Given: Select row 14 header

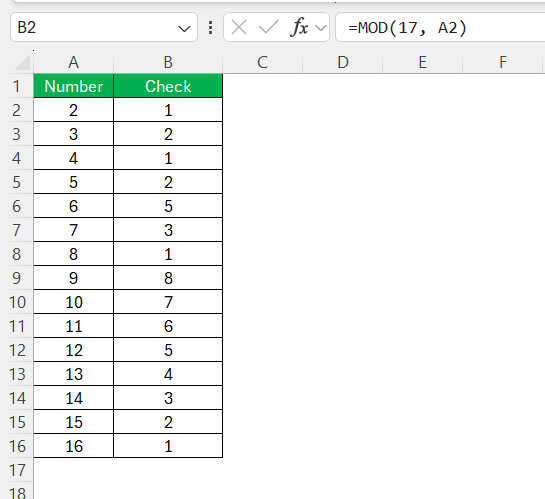Looking at the screenshot, I should 17,398.
